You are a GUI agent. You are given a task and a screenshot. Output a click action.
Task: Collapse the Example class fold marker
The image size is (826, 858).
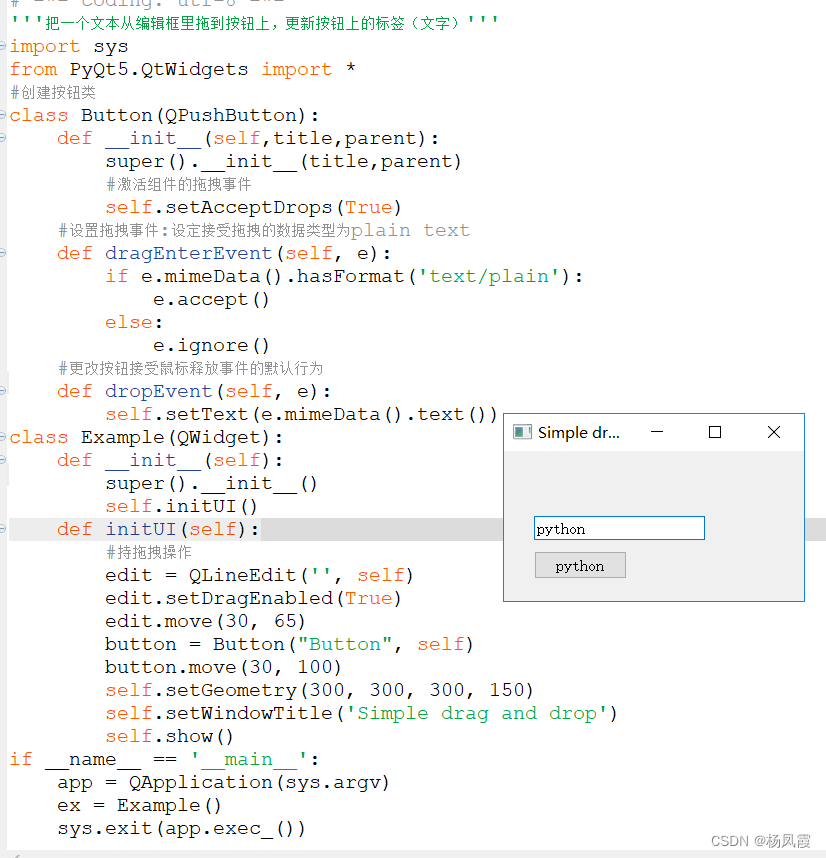[x=4, y=437]
